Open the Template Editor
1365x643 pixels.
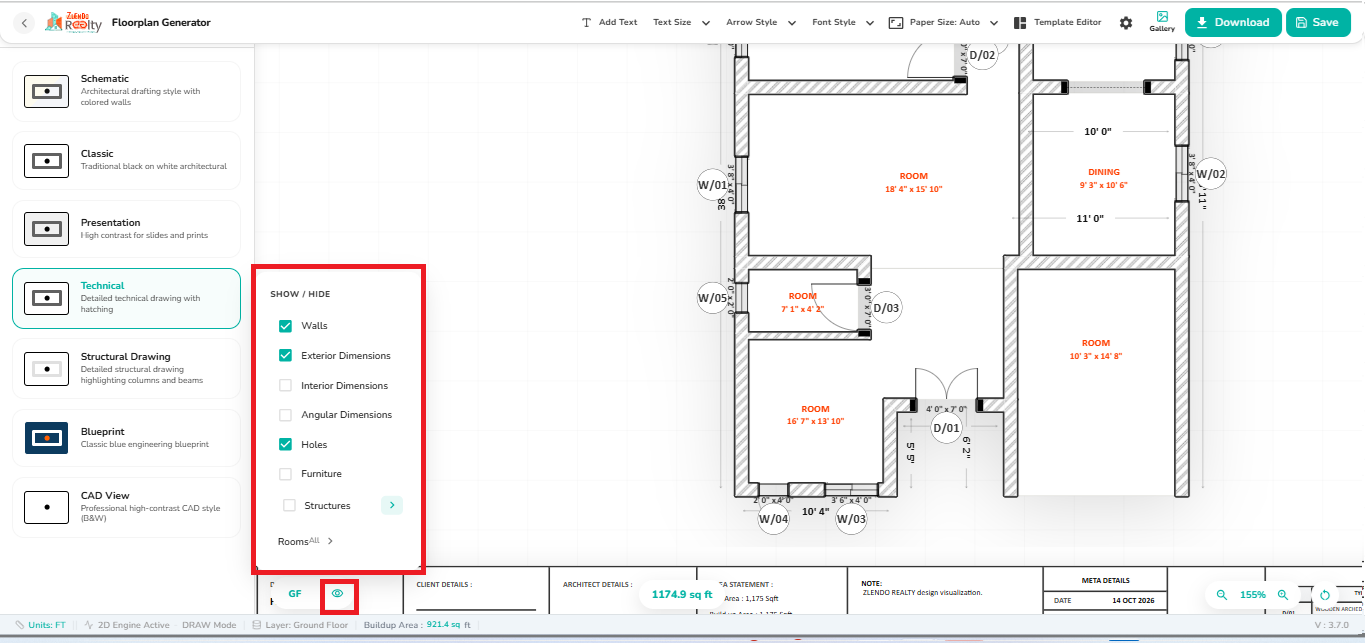coord(1058,22)
